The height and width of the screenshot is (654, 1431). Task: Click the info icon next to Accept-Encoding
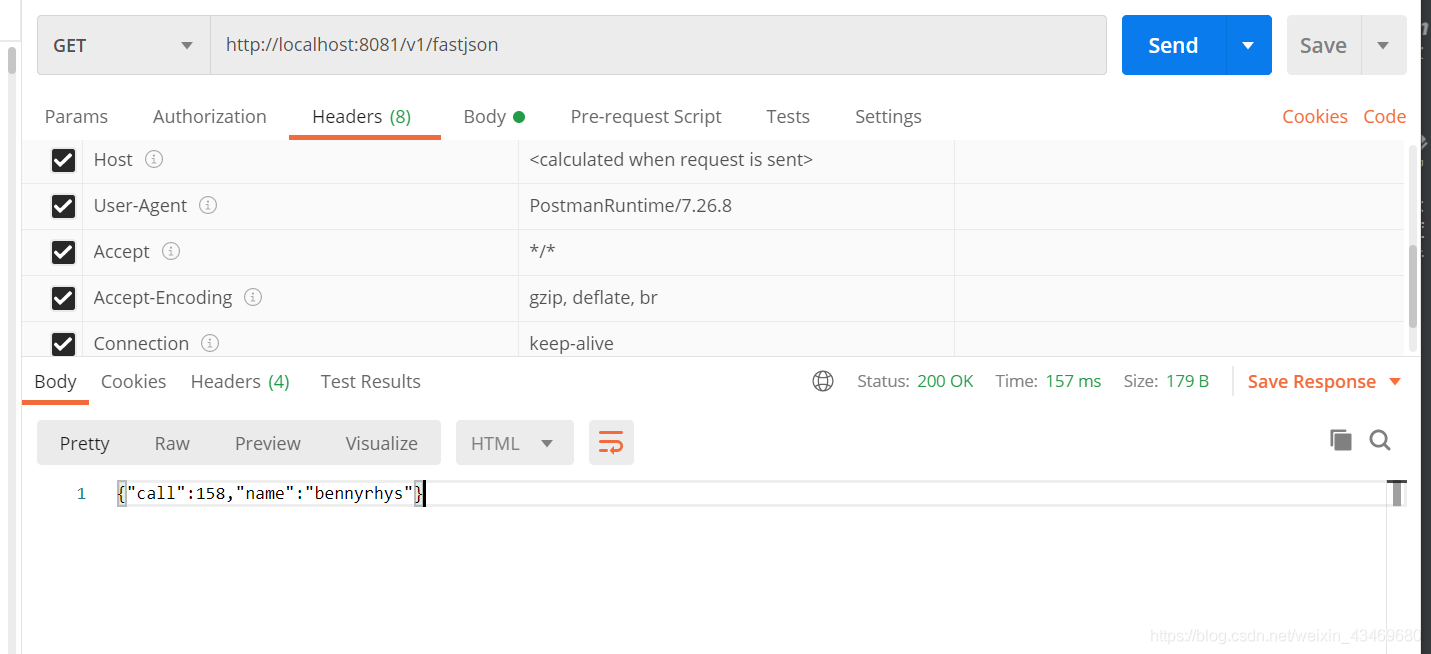[252, 297]
